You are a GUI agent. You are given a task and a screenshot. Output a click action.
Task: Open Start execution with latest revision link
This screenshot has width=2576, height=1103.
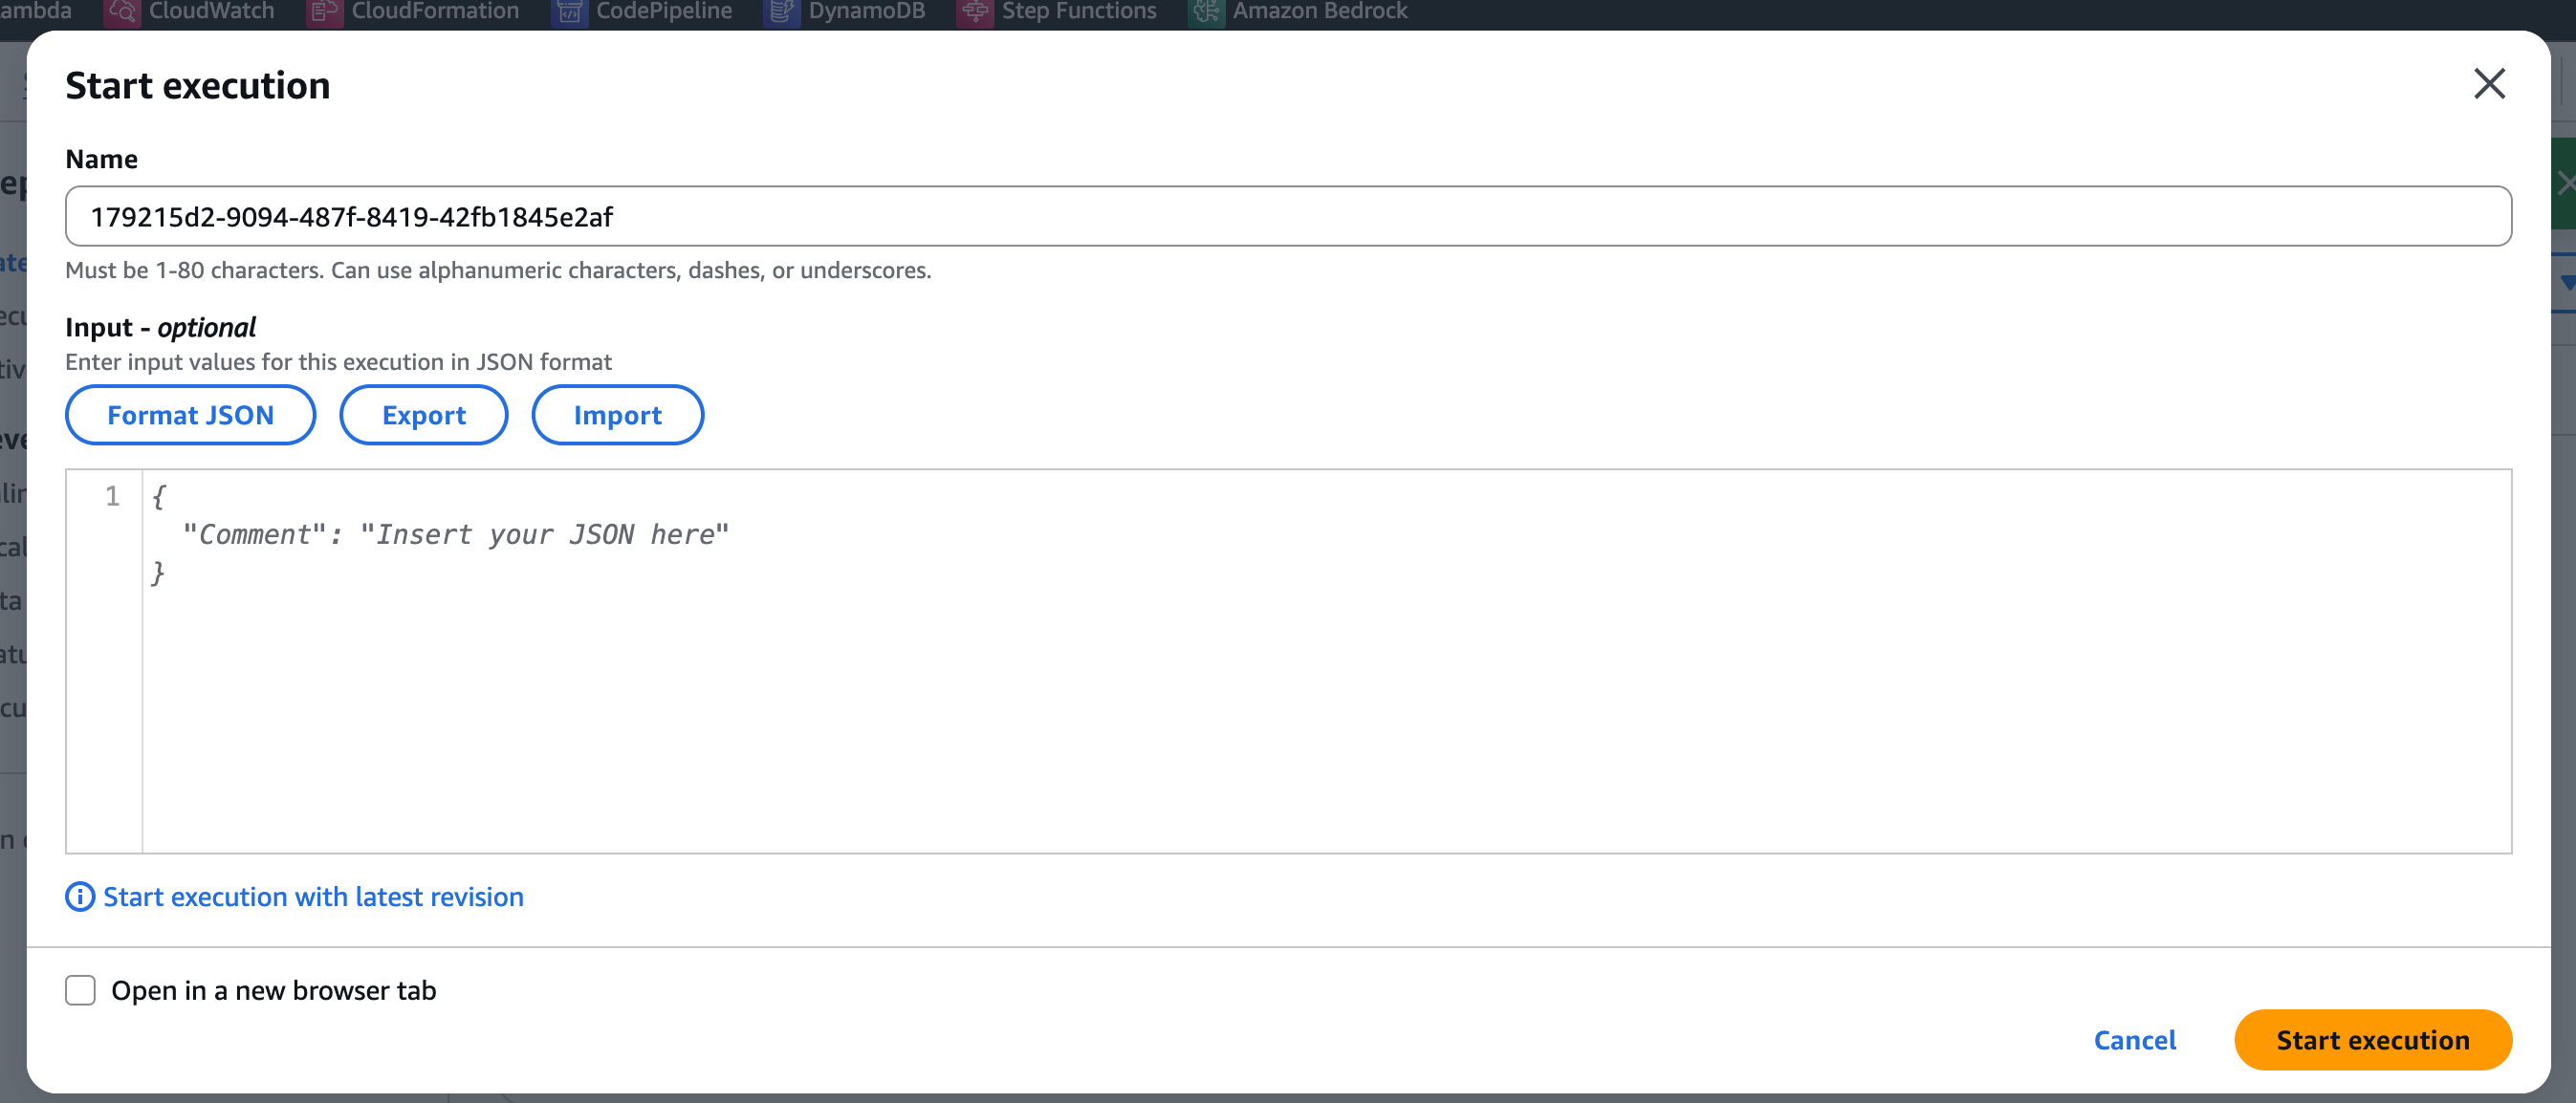(313, 897)
